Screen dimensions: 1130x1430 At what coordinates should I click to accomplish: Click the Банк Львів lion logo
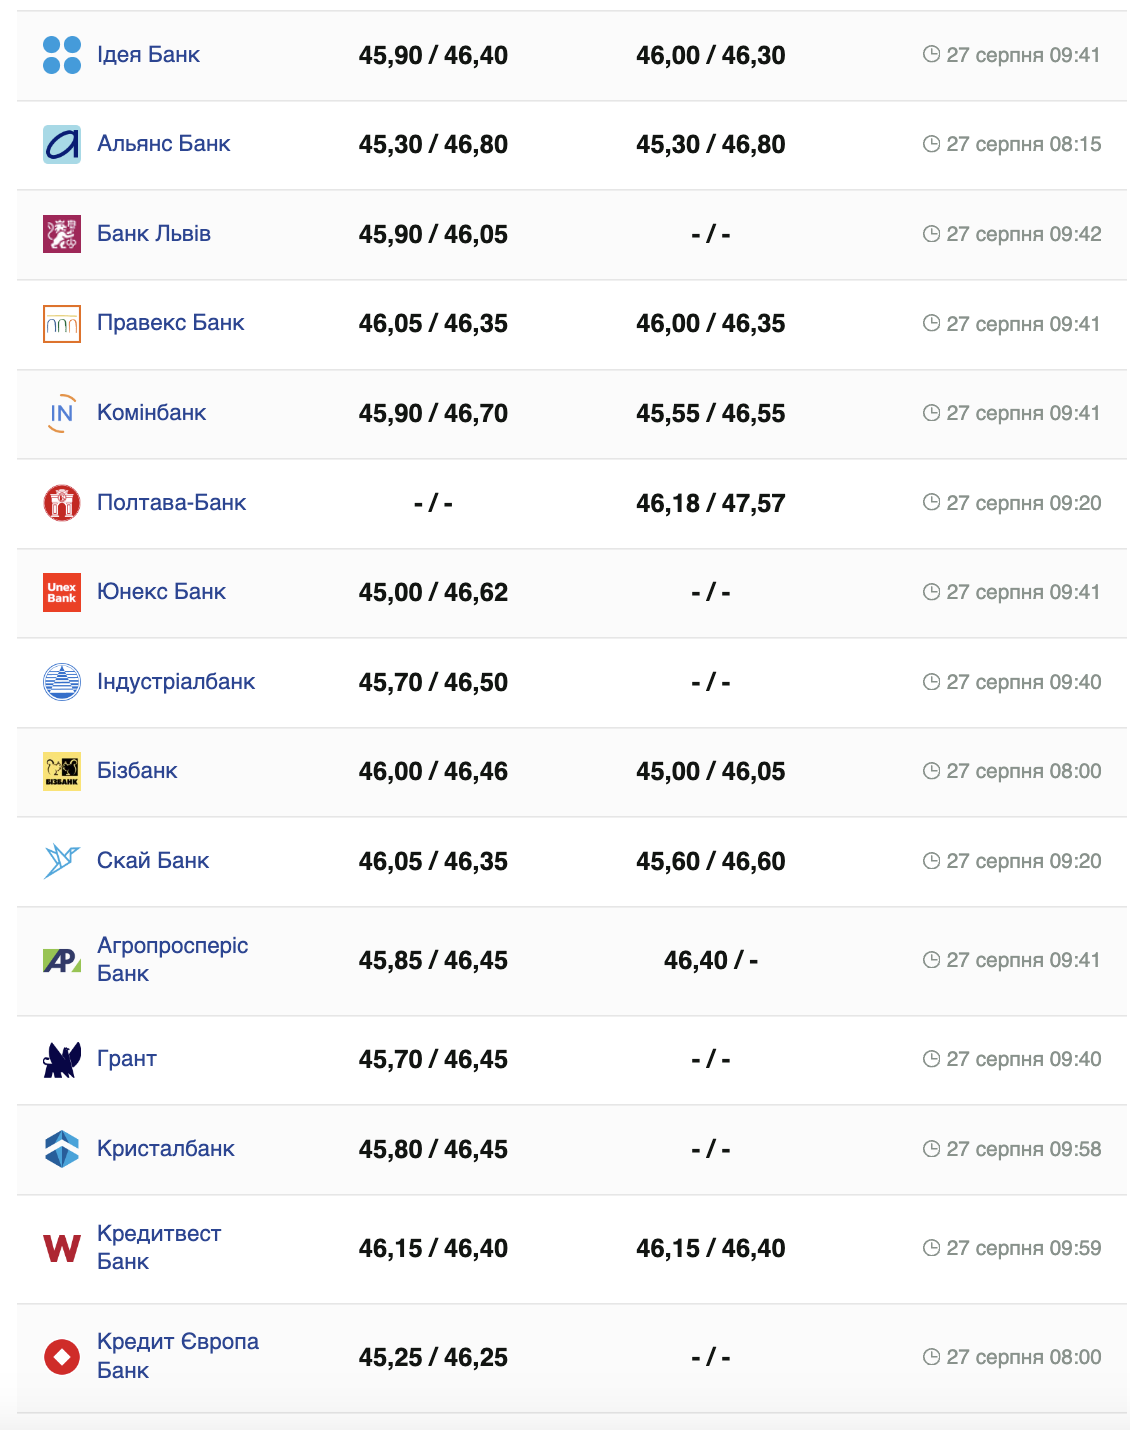coord(62,234)
